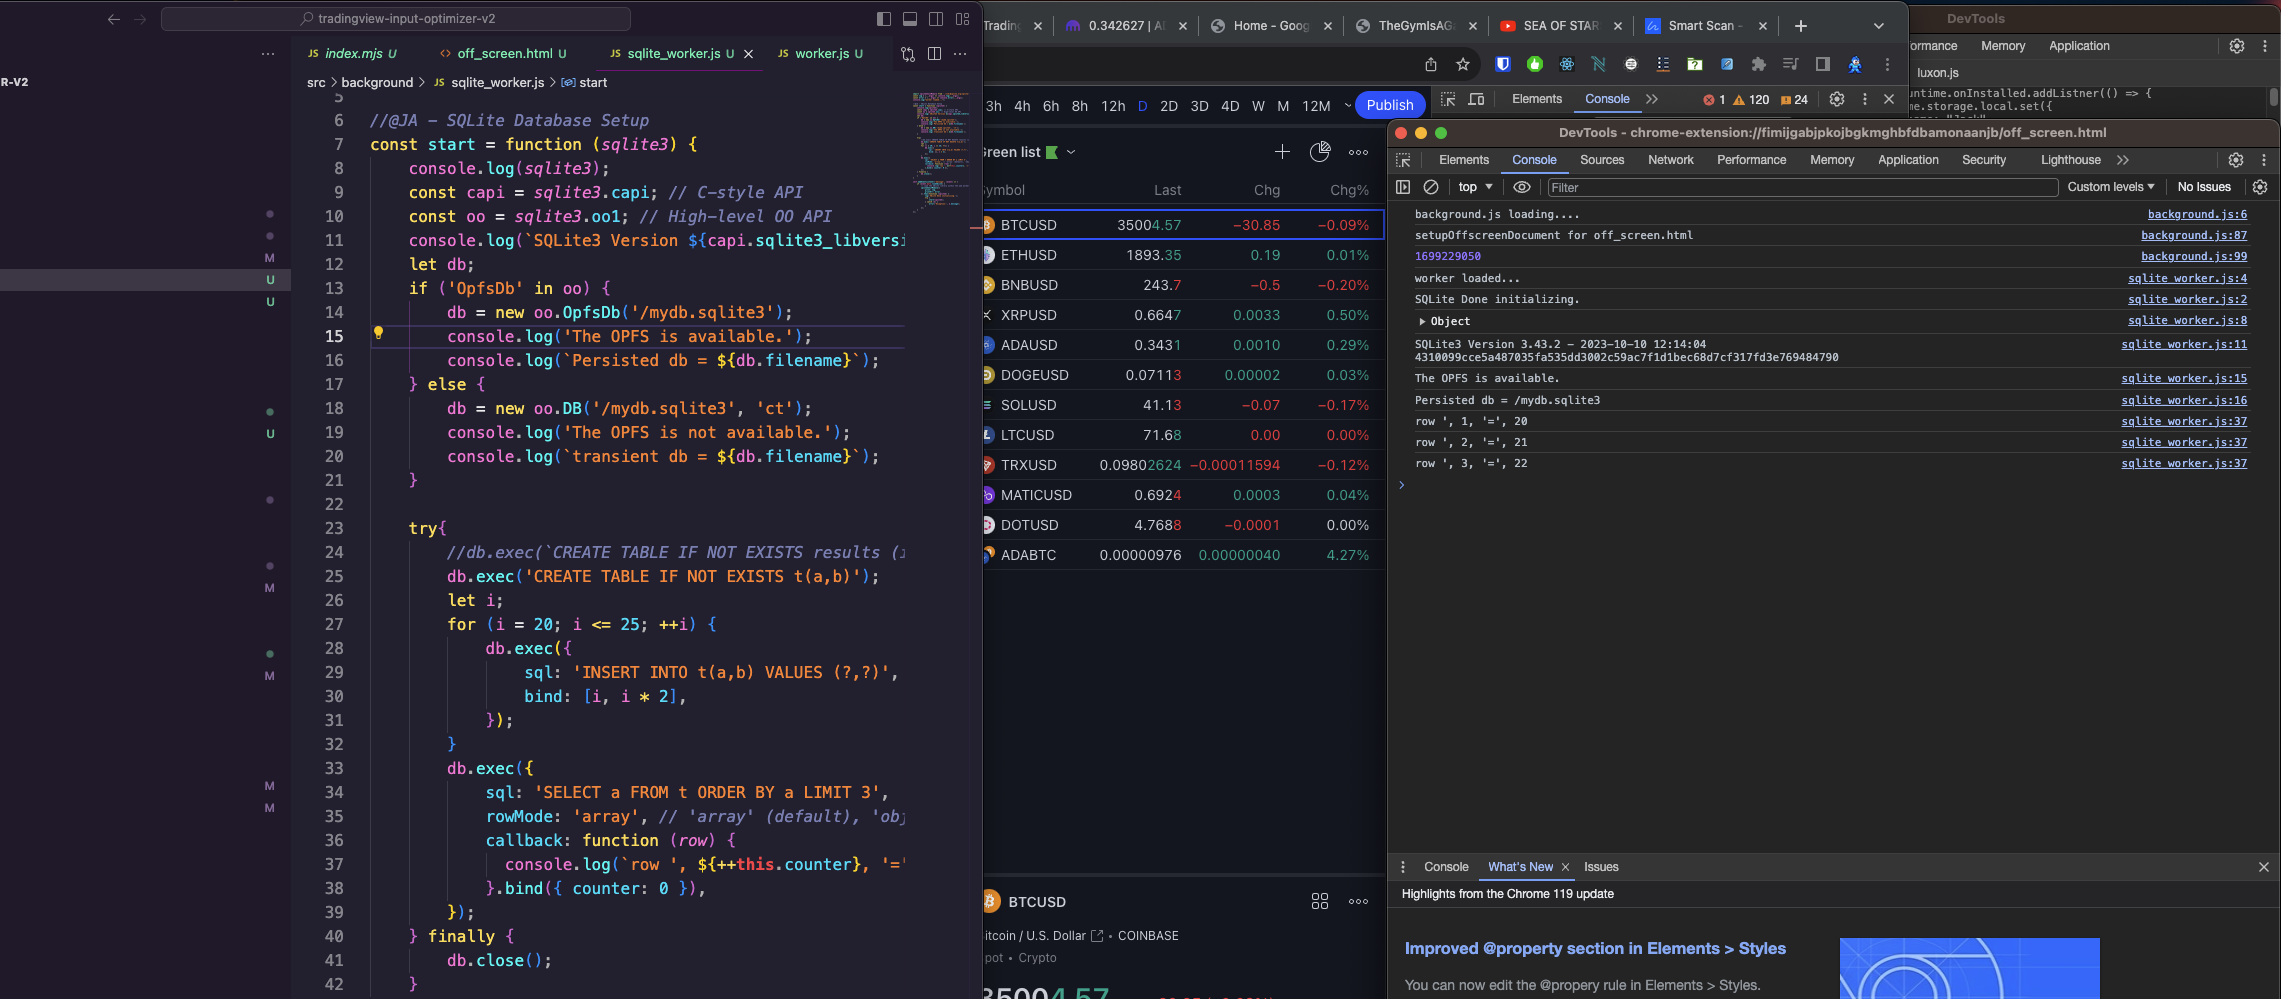Clear console in off_screen DevTools
The height and width of the screenshot is (999, 2281).
pos(1431,187)
